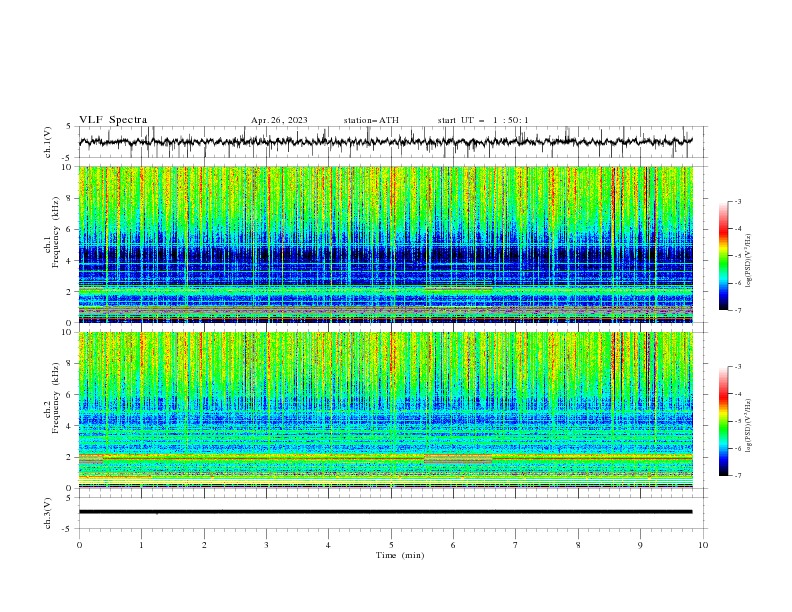
Task: Click inside the ch.1 spectrogram panel
Action: tap(385, 244)
